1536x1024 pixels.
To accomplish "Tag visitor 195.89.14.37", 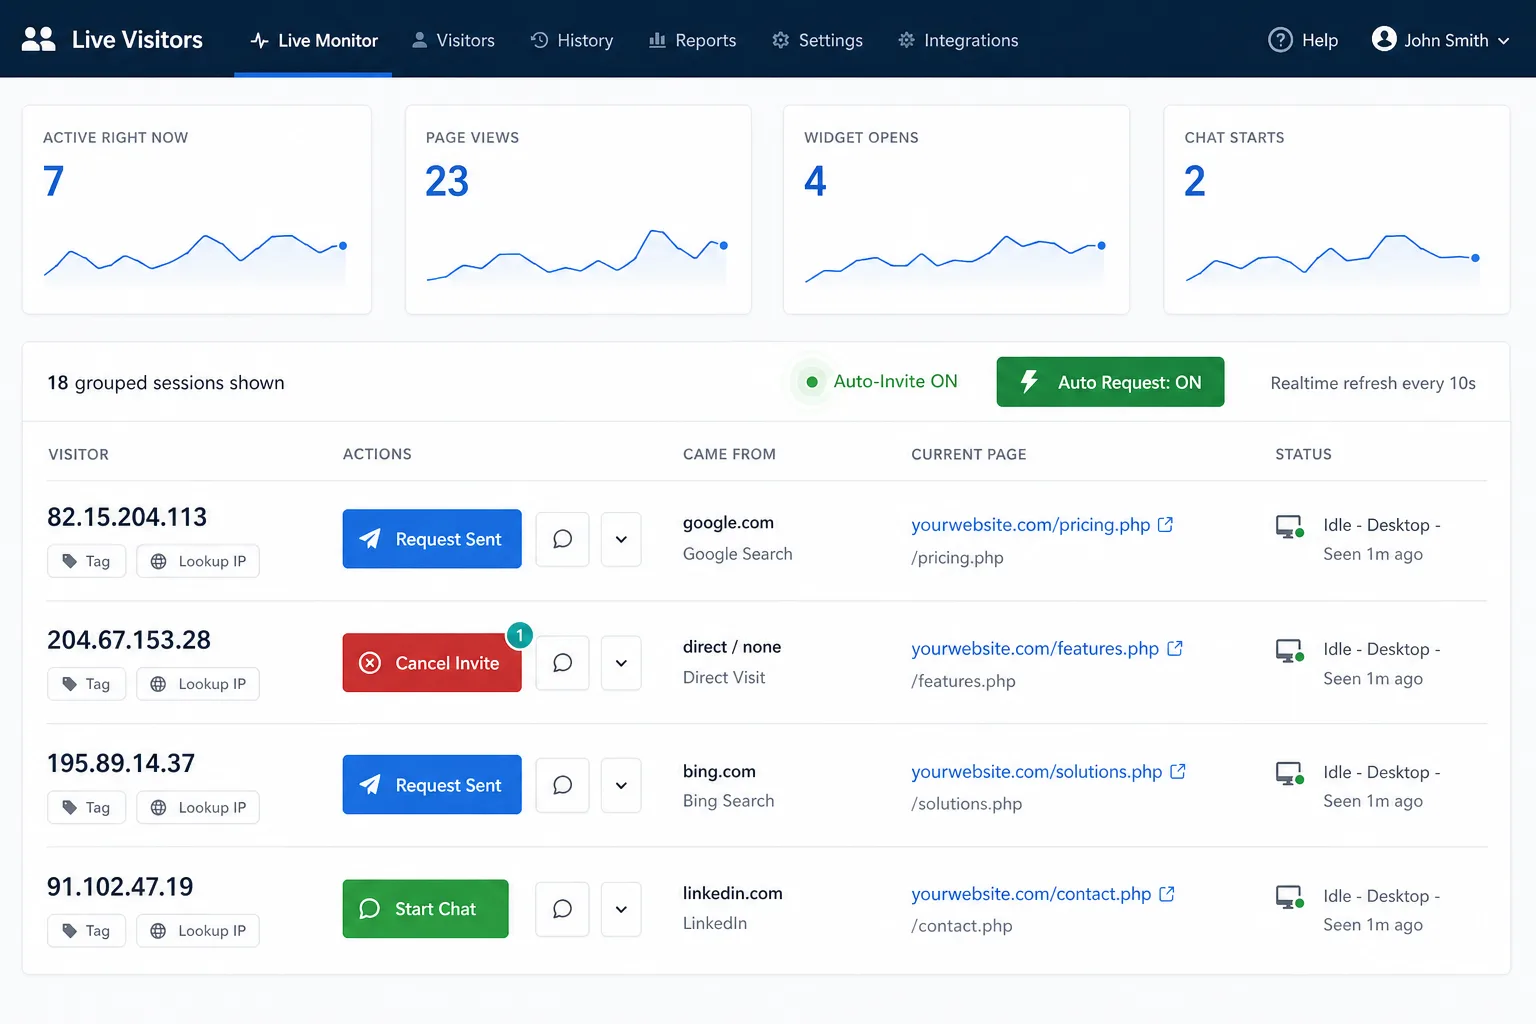I will pyautogui.click(x=86, y=807).
